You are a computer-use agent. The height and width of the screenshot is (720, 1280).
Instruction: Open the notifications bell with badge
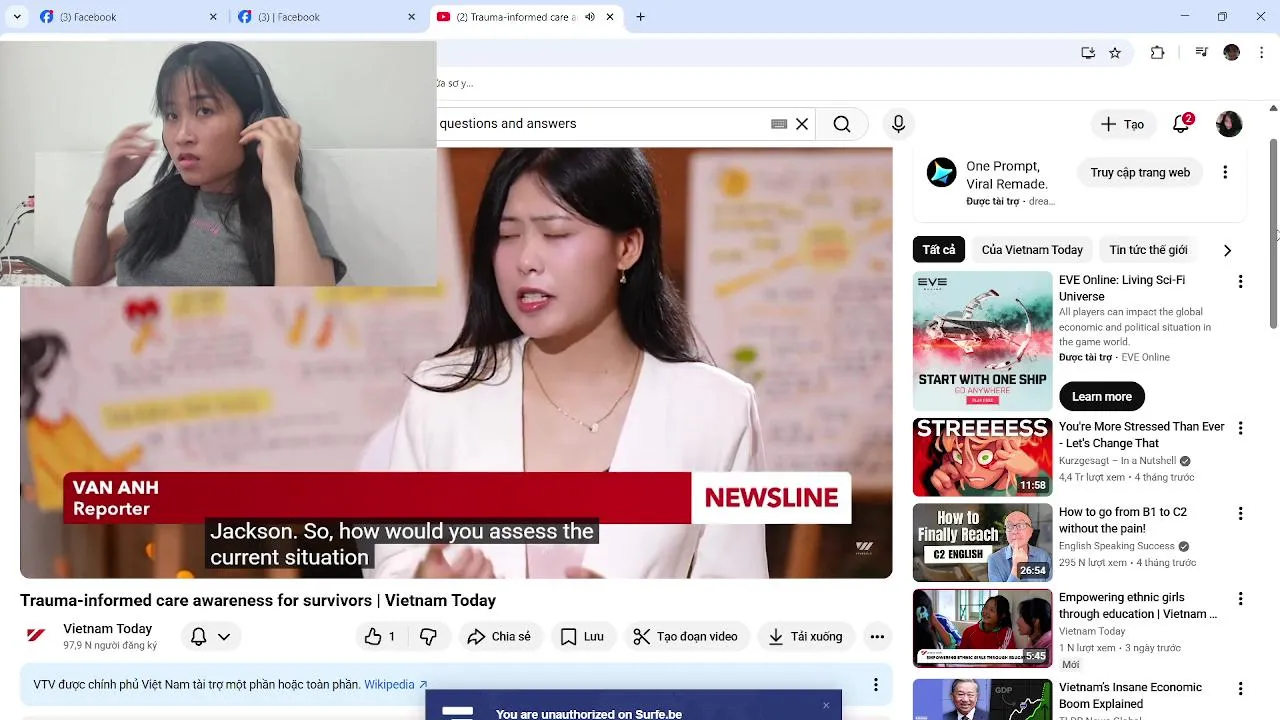coord(1181,124)
